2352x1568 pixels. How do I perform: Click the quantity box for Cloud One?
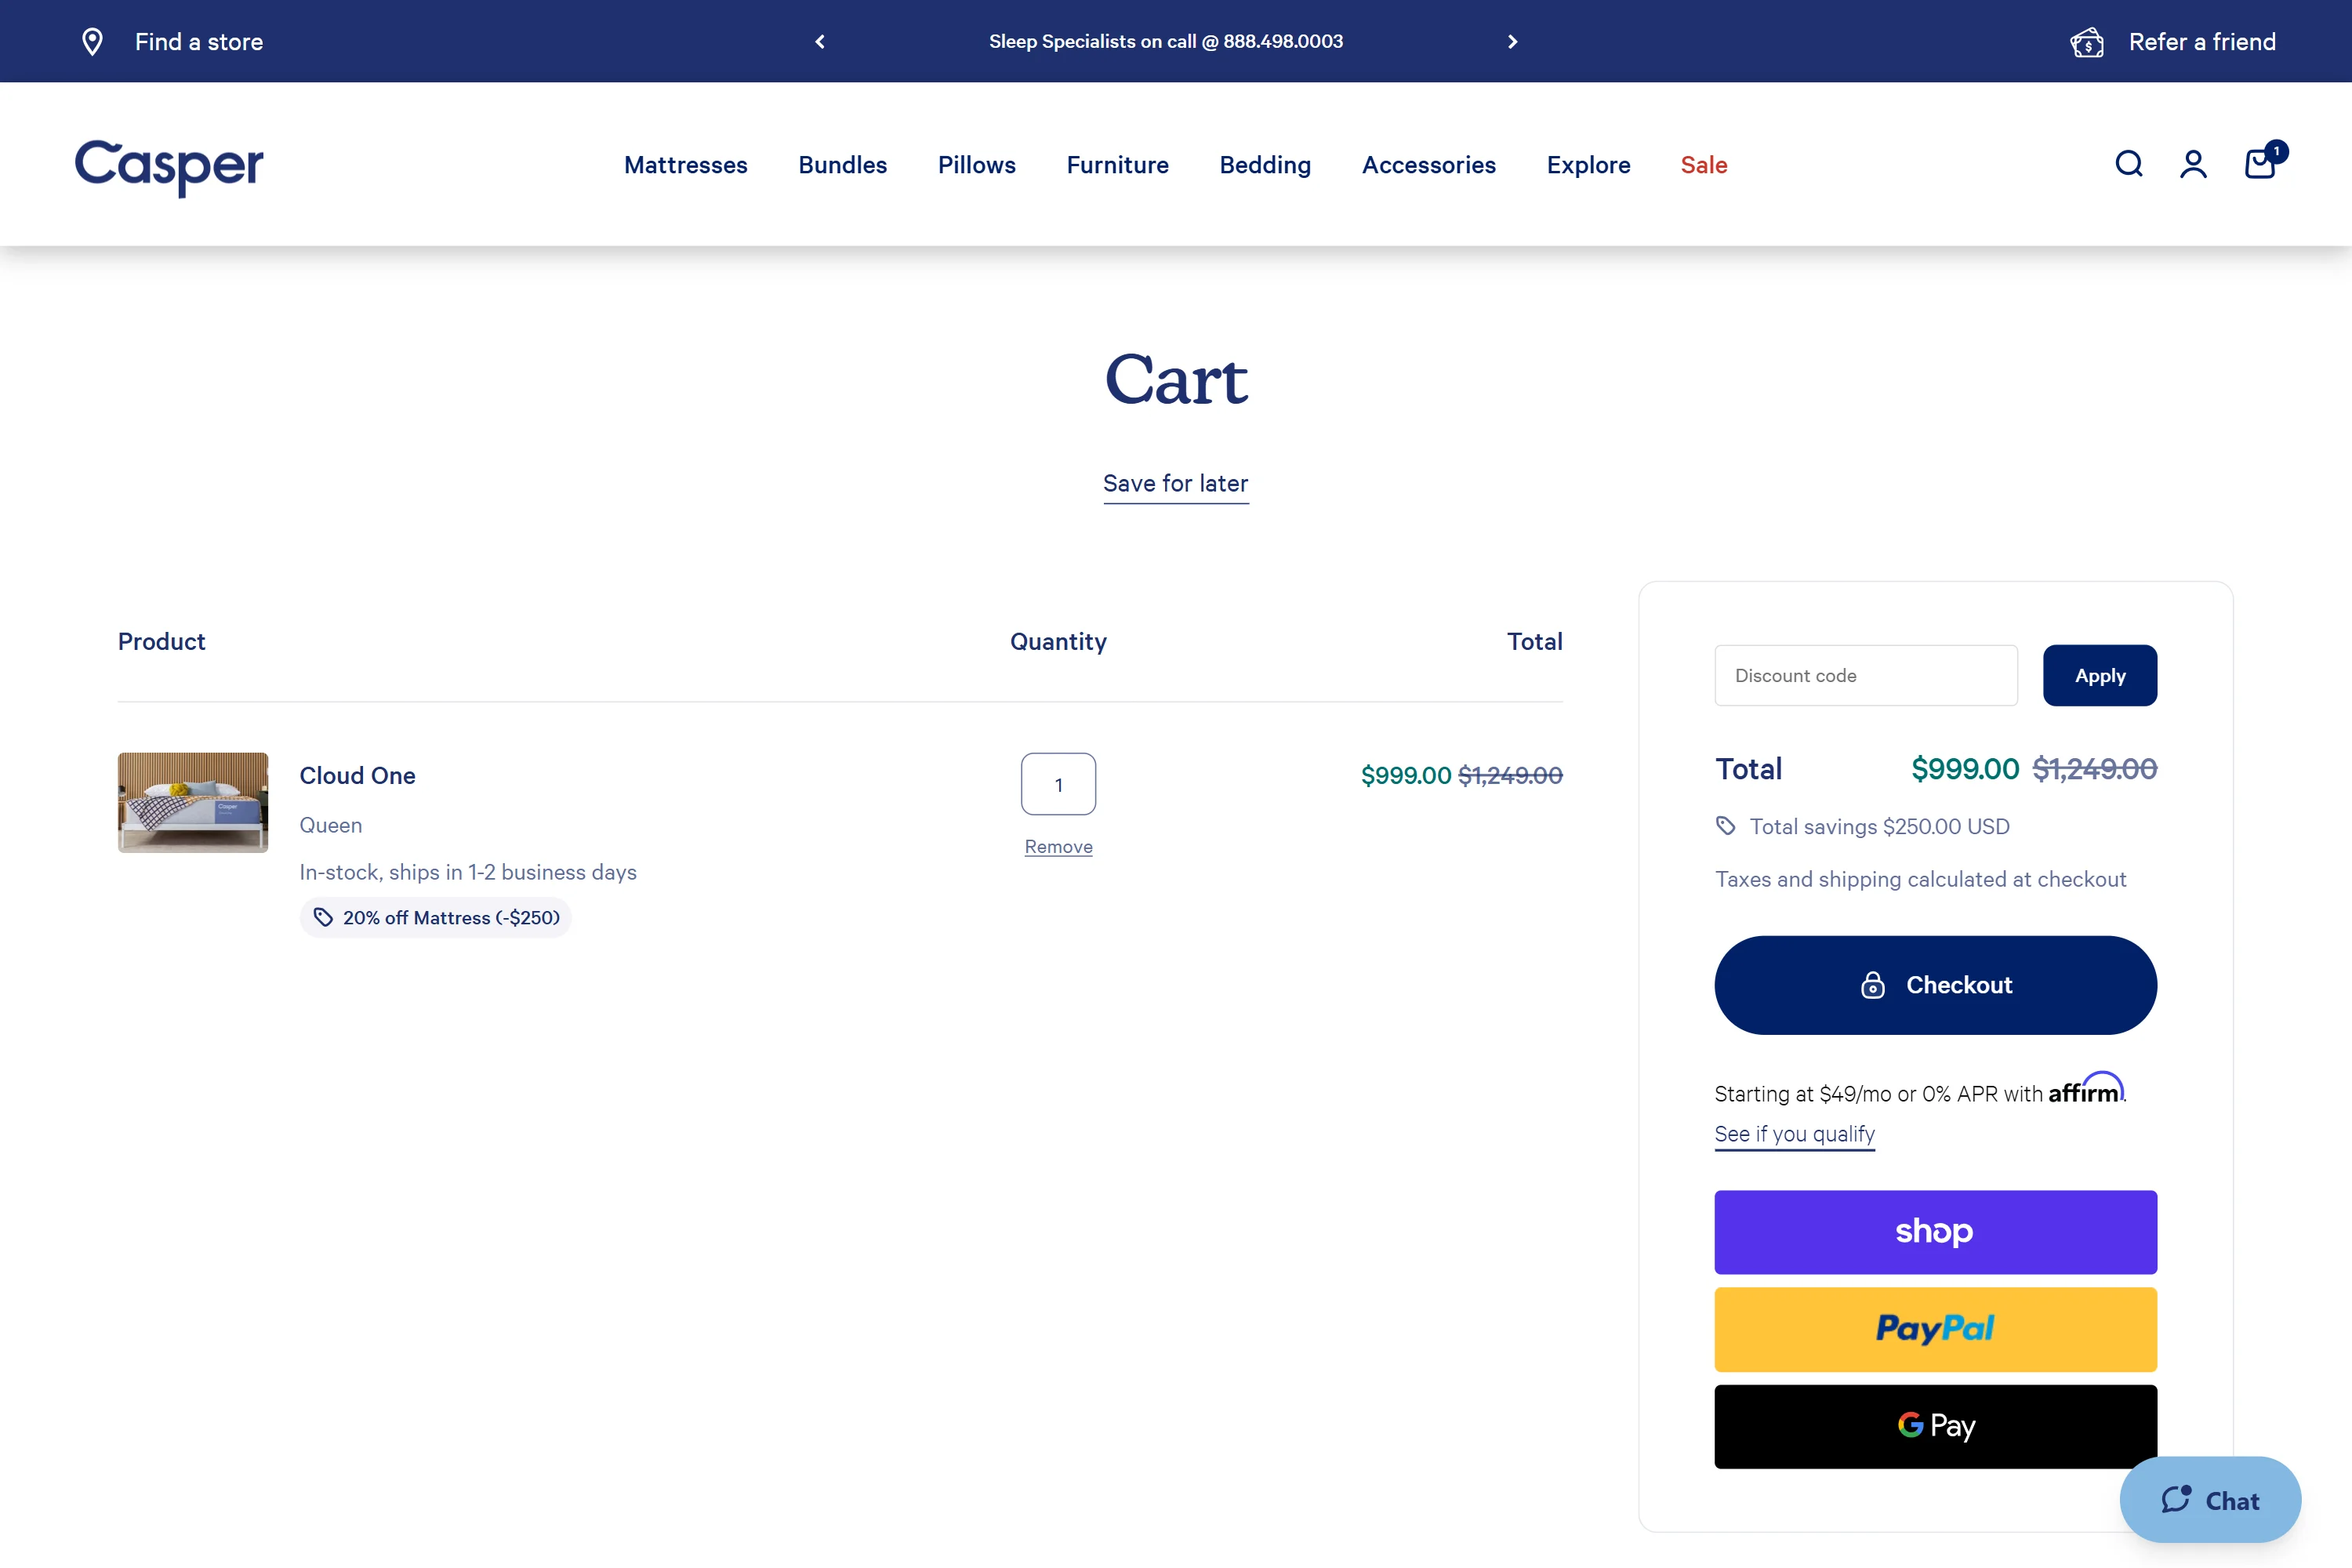[x=1058, y=784]
